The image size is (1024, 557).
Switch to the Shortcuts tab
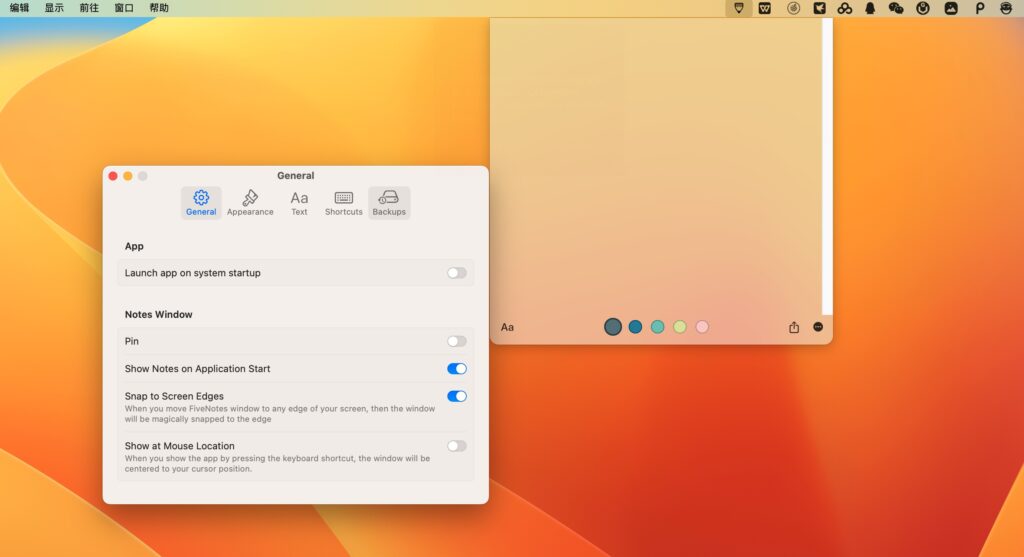pyautogui.click(x=344, y=202)
